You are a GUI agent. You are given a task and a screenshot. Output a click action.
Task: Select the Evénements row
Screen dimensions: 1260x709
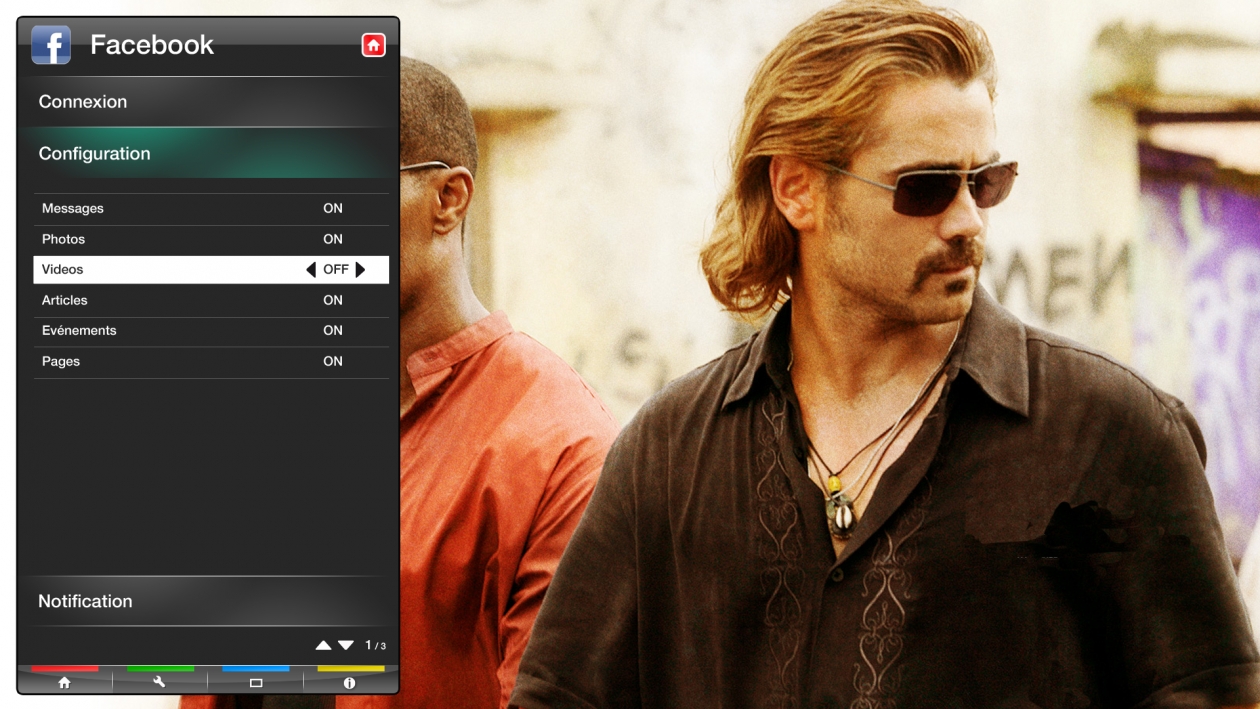(x=79, y=330)
